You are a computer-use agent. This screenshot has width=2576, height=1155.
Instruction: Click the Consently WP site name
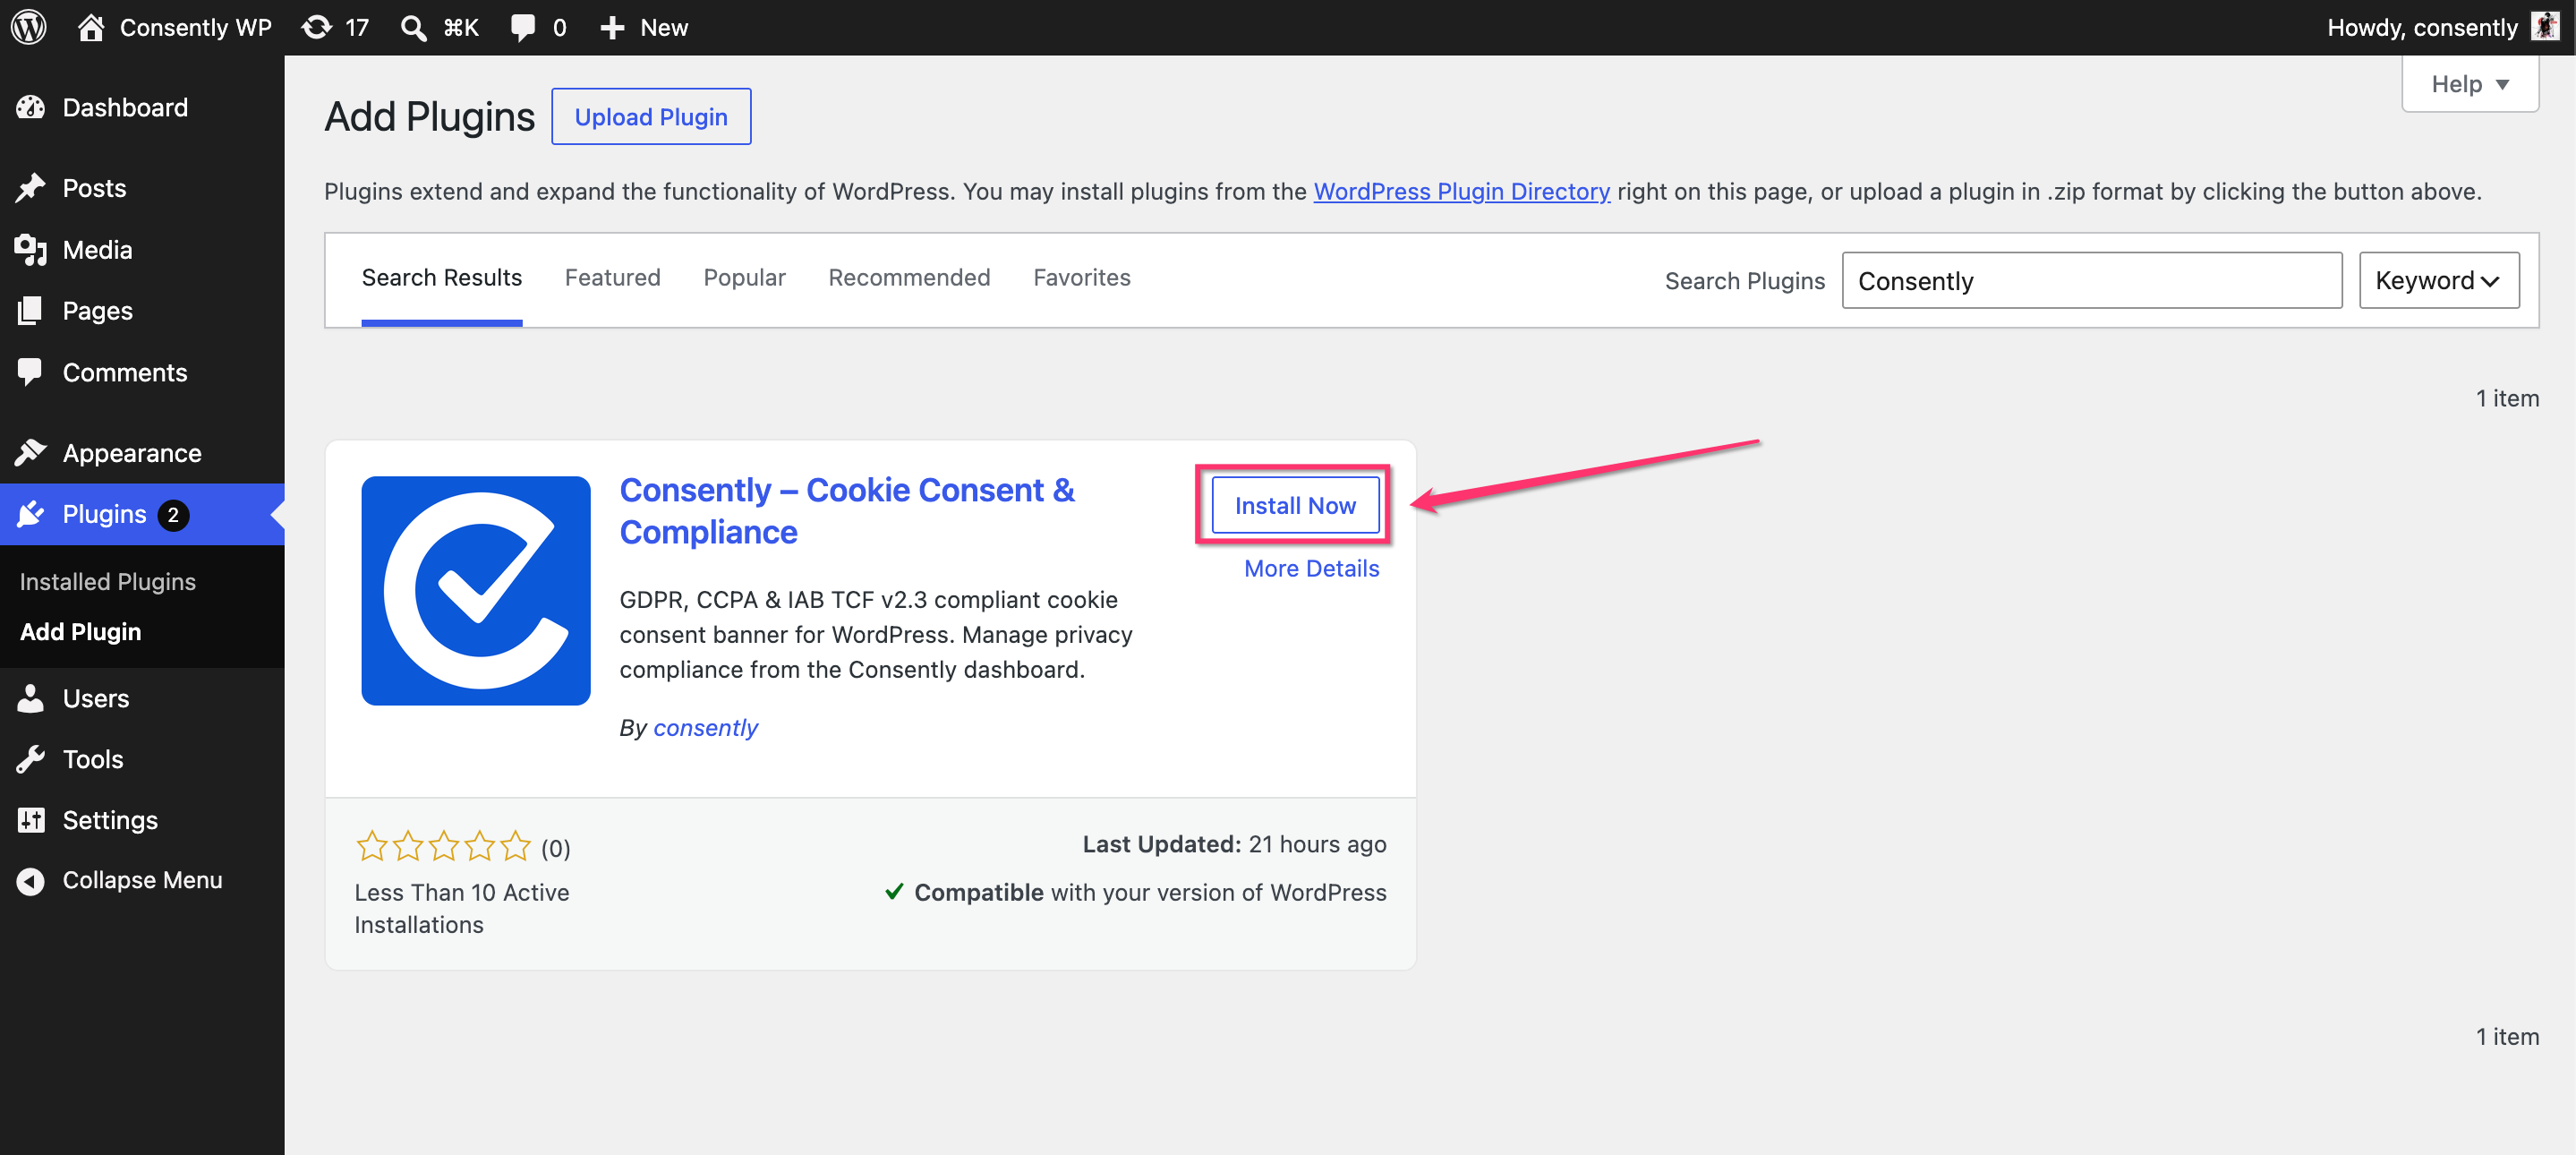coord(196,27)
